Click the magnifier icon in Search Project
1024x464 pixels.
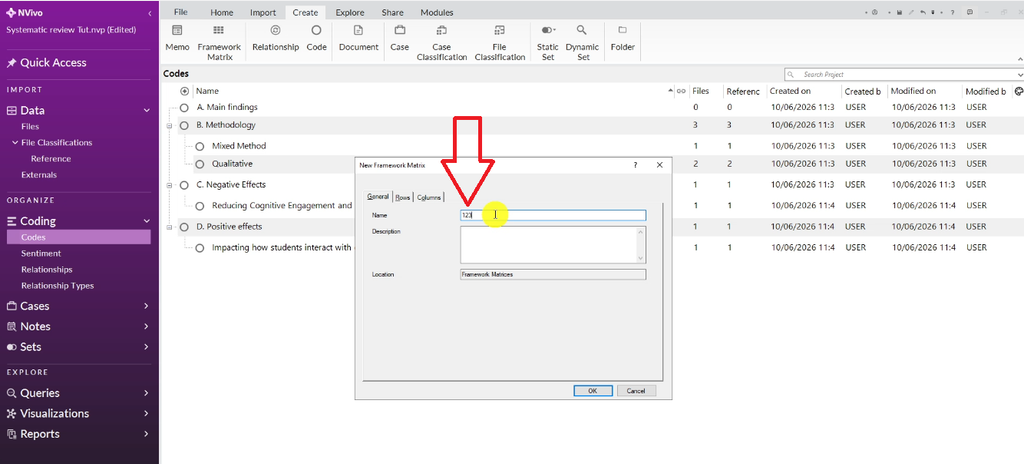(791, 75)
